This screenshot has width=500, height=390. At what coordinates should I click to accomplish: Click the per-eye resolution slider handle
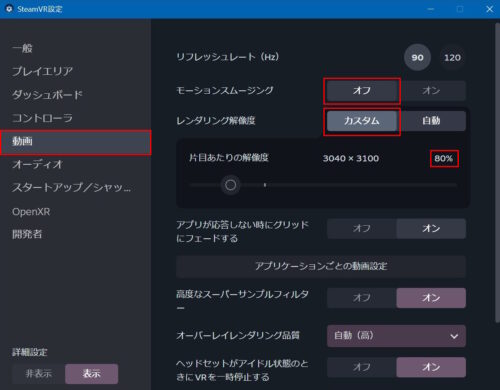coord(230,185)
